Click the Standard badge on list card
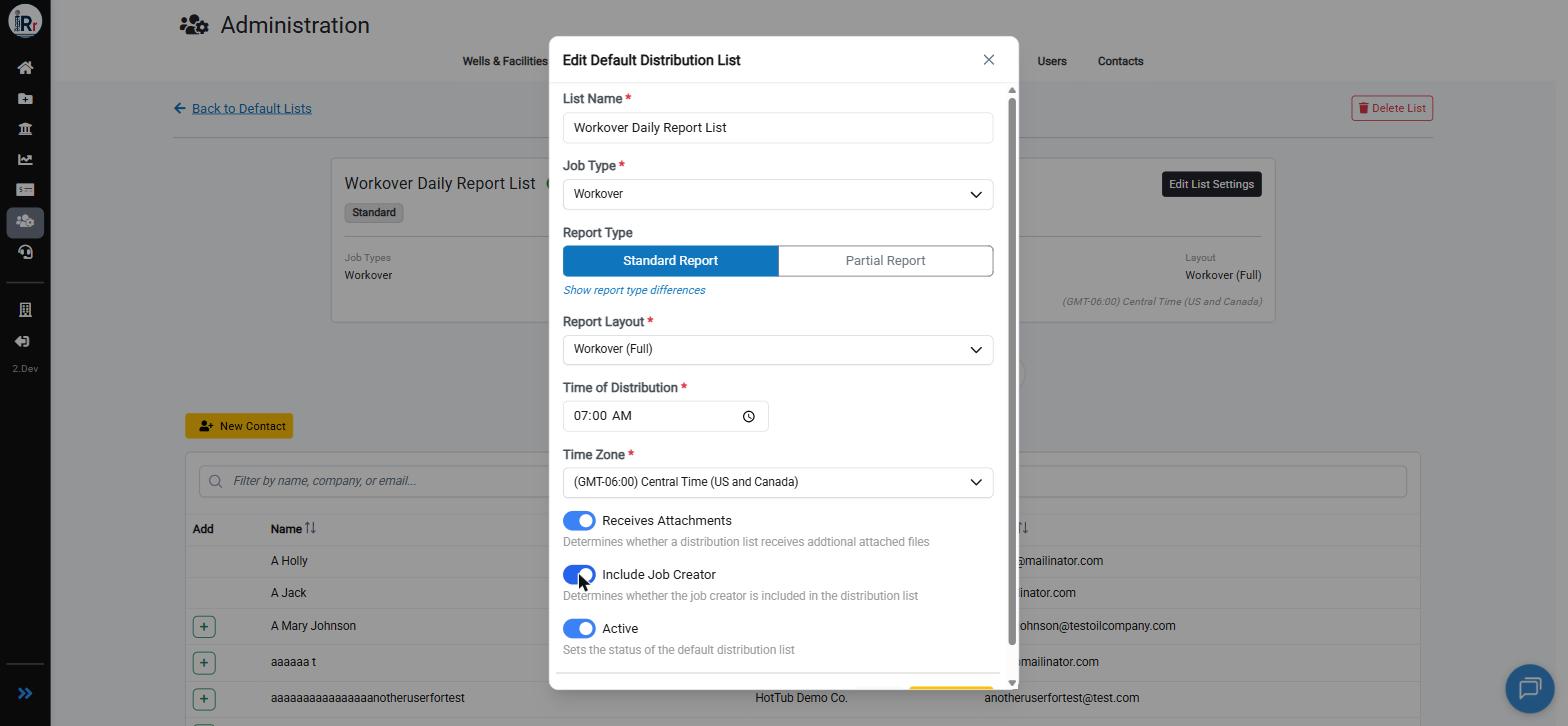Viewport: 1568px width, 726px height. point(374,213)
